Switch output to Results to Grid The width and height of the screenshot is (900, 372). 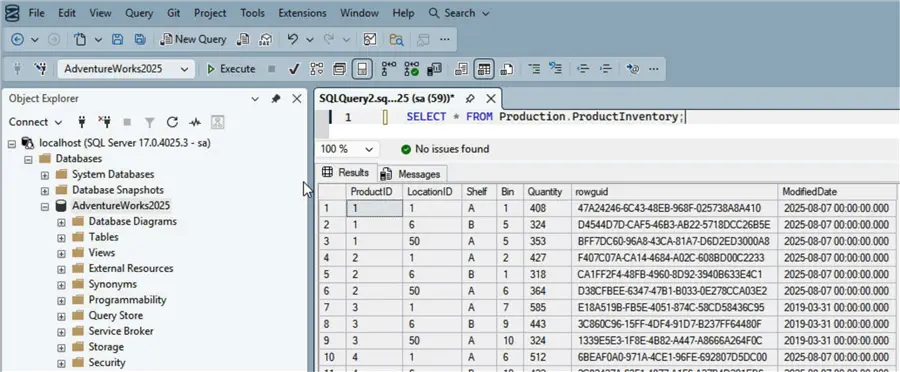click(x=484, y=69)
